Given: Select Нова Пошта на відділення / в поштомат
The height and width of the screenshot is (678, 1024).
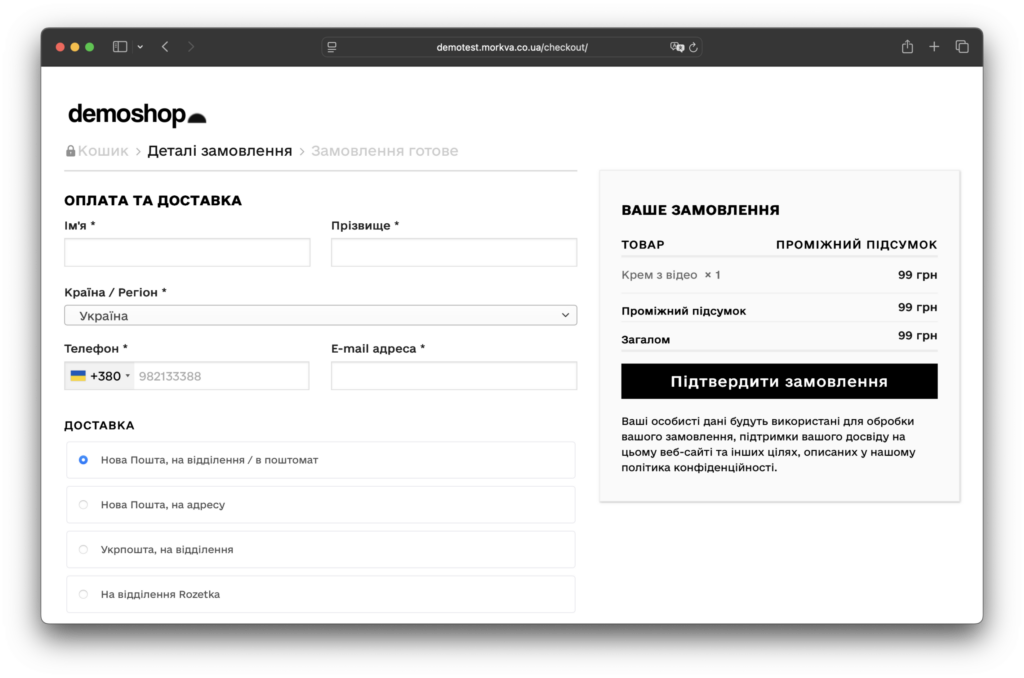Looking at the screenshot, I should click(321, 460).
